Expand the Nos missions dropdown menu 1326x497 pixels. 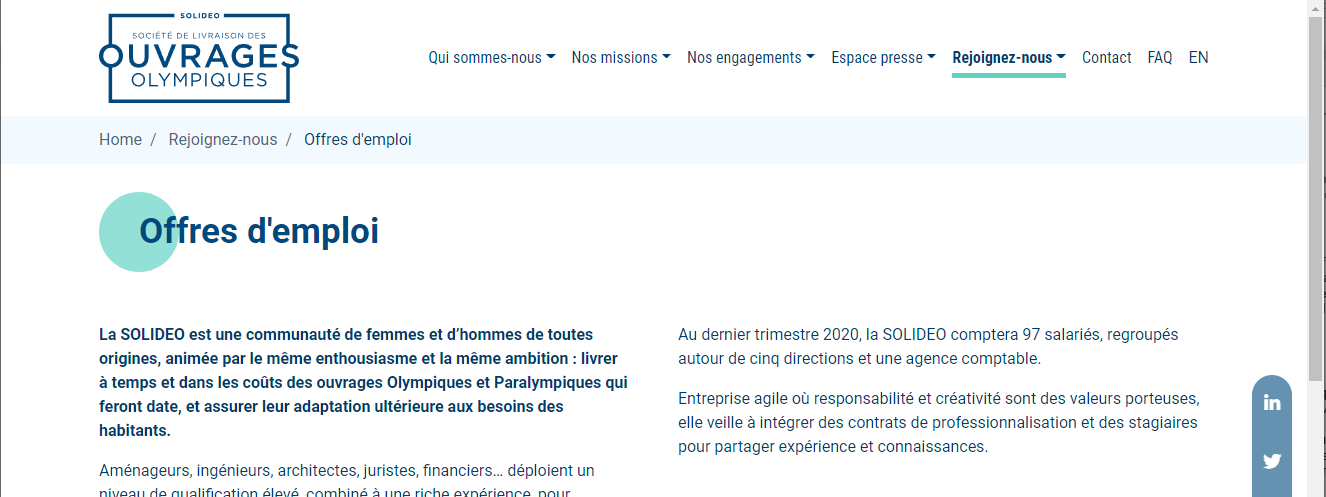pos(620,58)
